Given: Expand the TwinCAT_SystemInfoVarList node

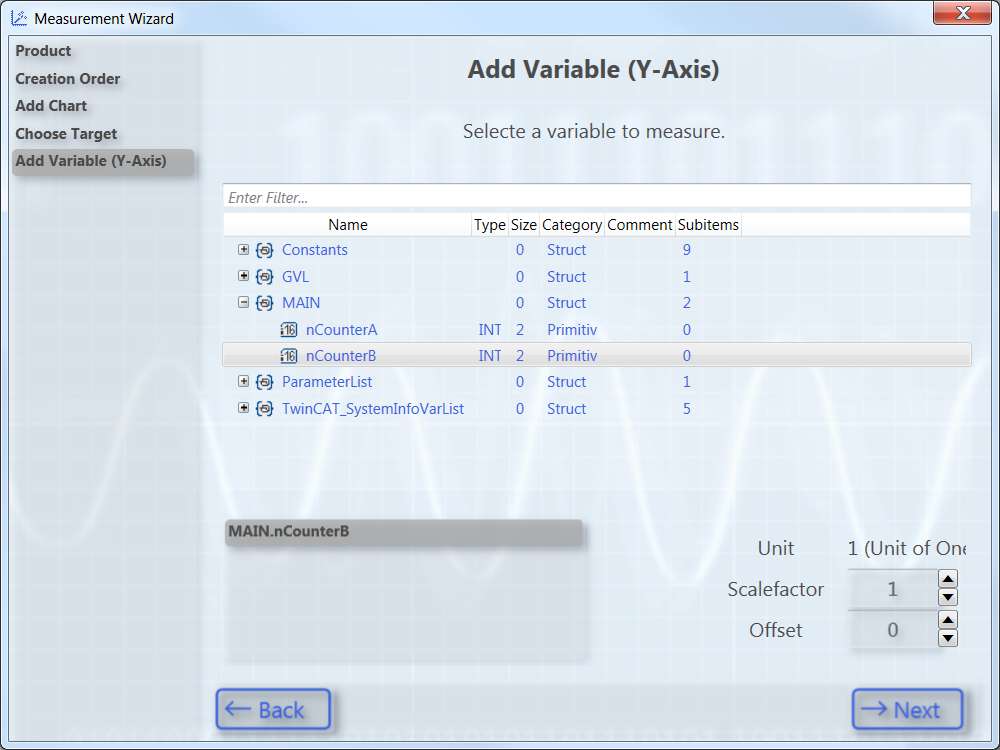Looking at the screenshot, I should 244,408.
